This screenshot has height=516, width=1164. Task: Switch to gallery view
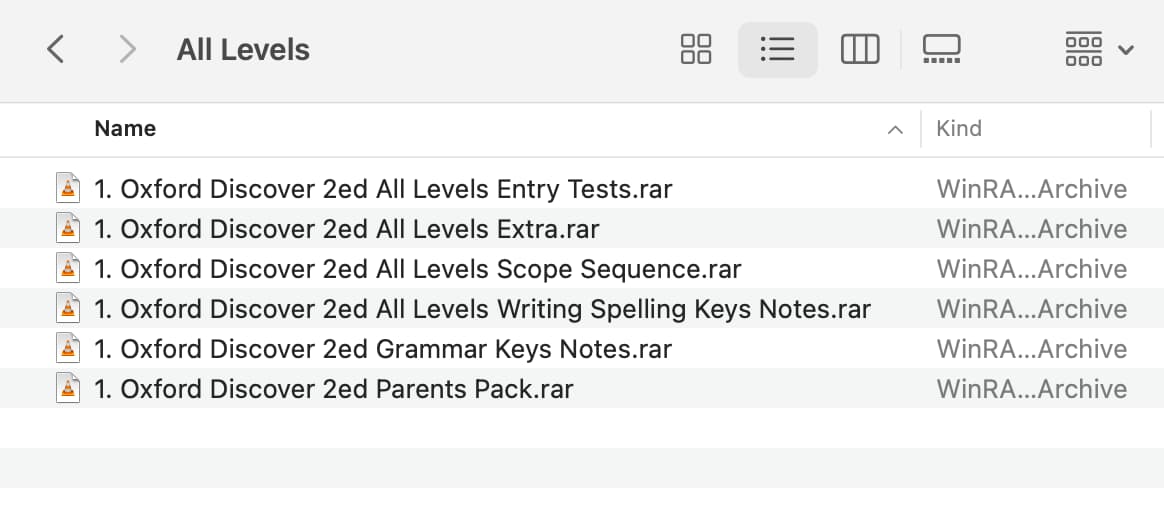point(941,50)
